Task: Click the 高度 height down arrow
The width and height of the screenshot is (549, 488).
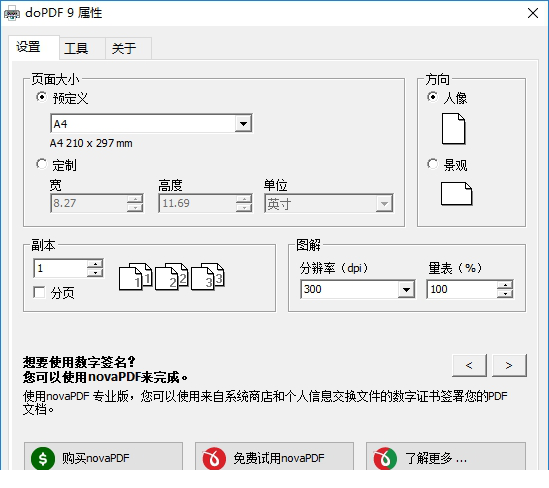Action: 244,208
